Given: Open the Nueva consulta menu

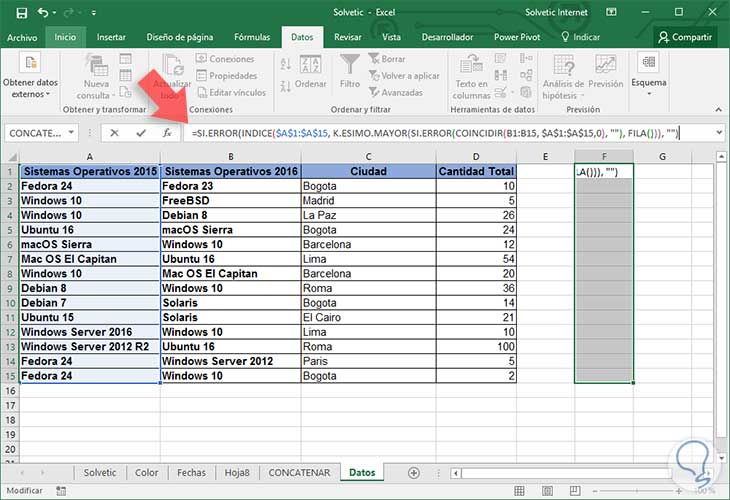Looking at the screenshot, I should coord(96,77).
